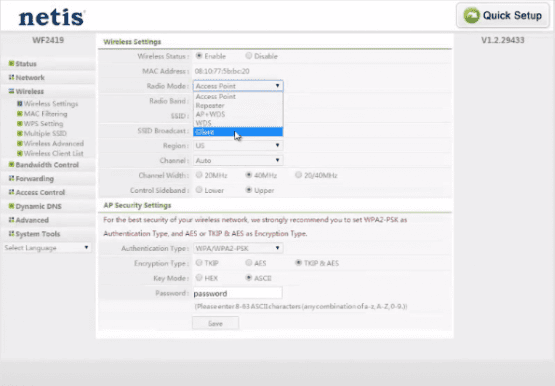The width and height of the screenshot is (555, 386).
Task: Open the Network menu
Action: click(x=30, y=77)
